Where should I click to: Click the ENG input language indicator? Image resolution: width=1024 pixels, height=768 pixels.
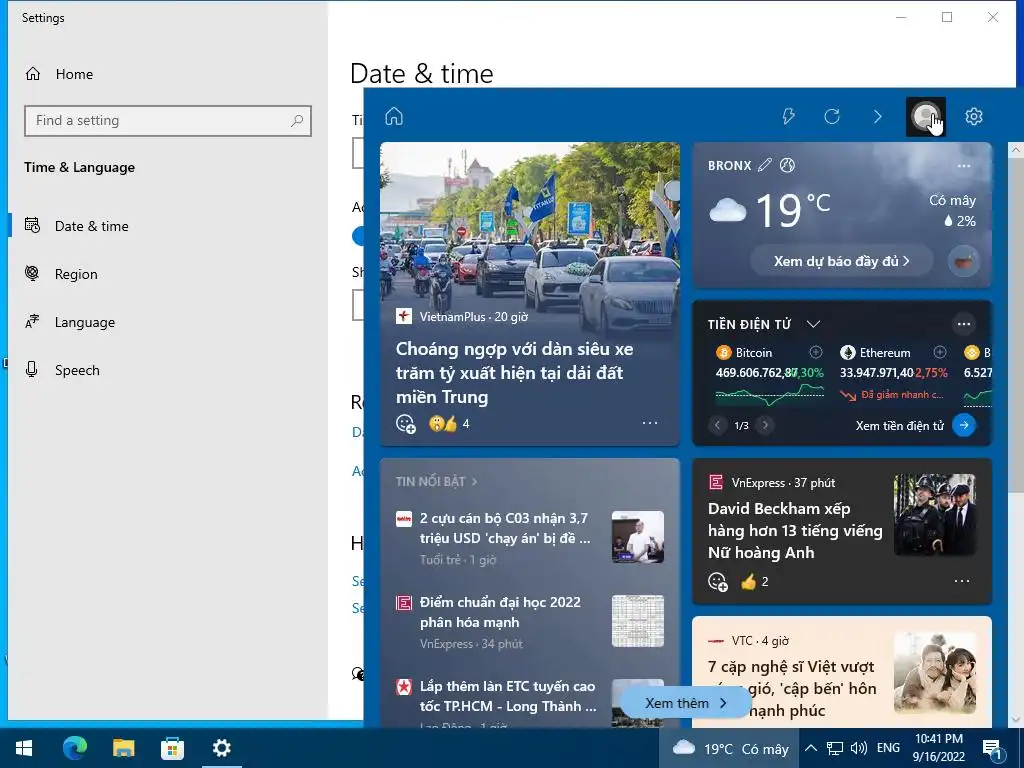coord(888,748)
